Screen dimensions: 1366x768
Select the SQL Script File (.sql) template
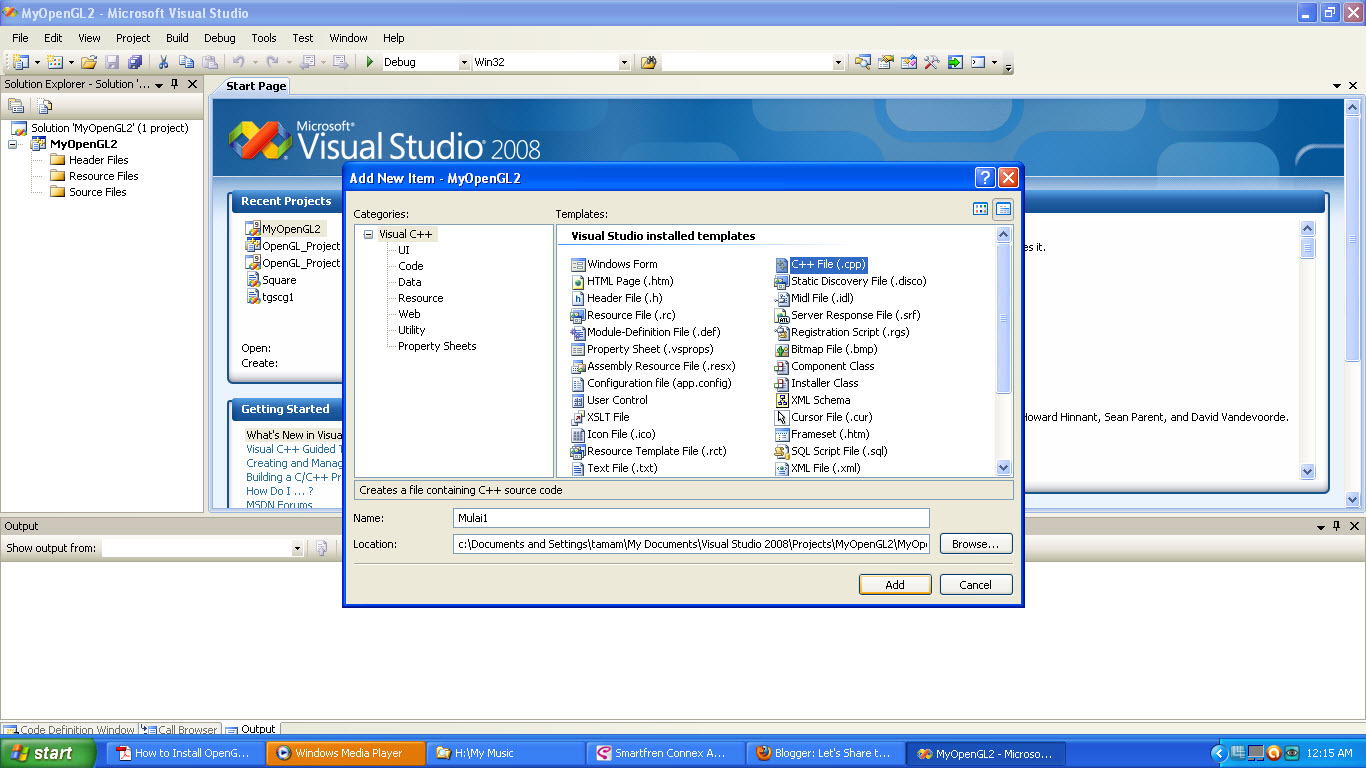pyautogui.click(x=831, y=451)
